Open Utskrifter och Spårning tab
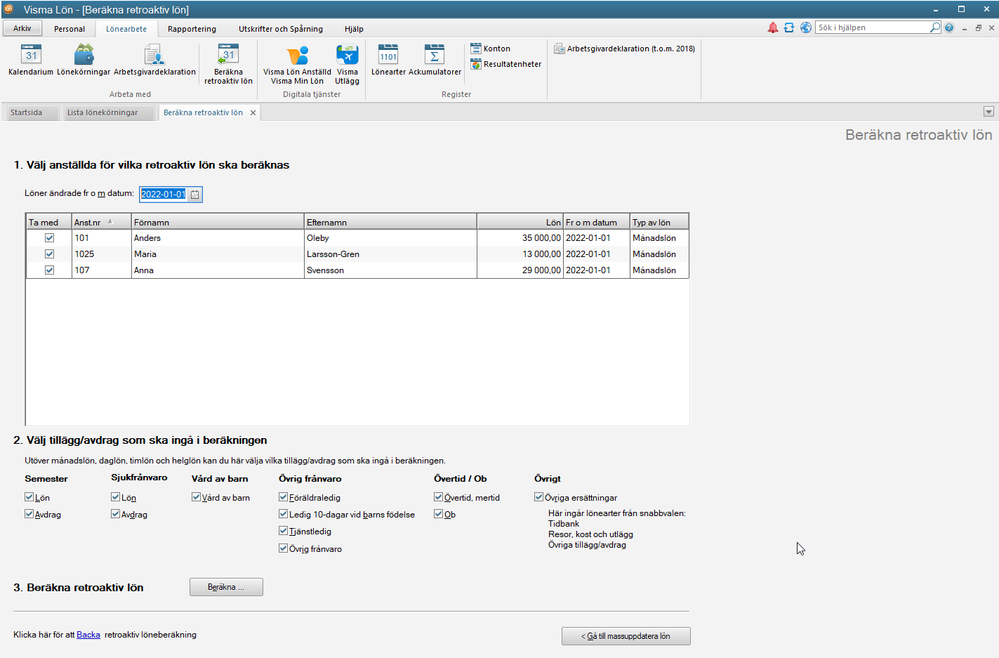This screenshot has height=658, width=999. [280, 29]
